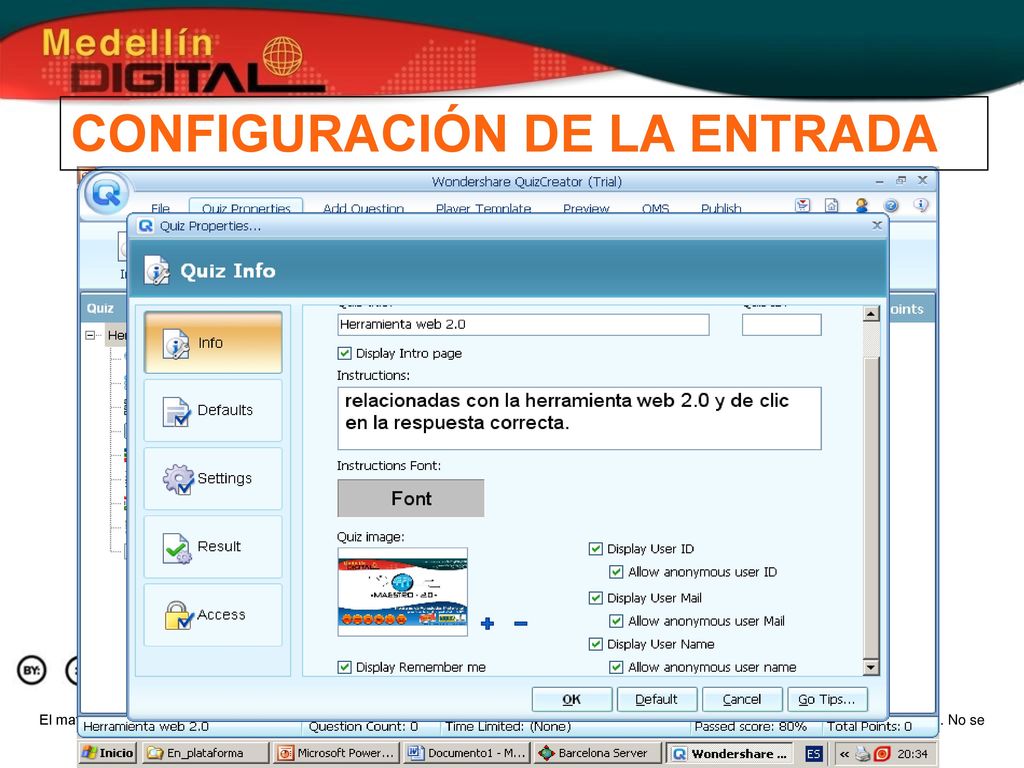
Task: Open the Settings gear section
Action: click(213, 479)
